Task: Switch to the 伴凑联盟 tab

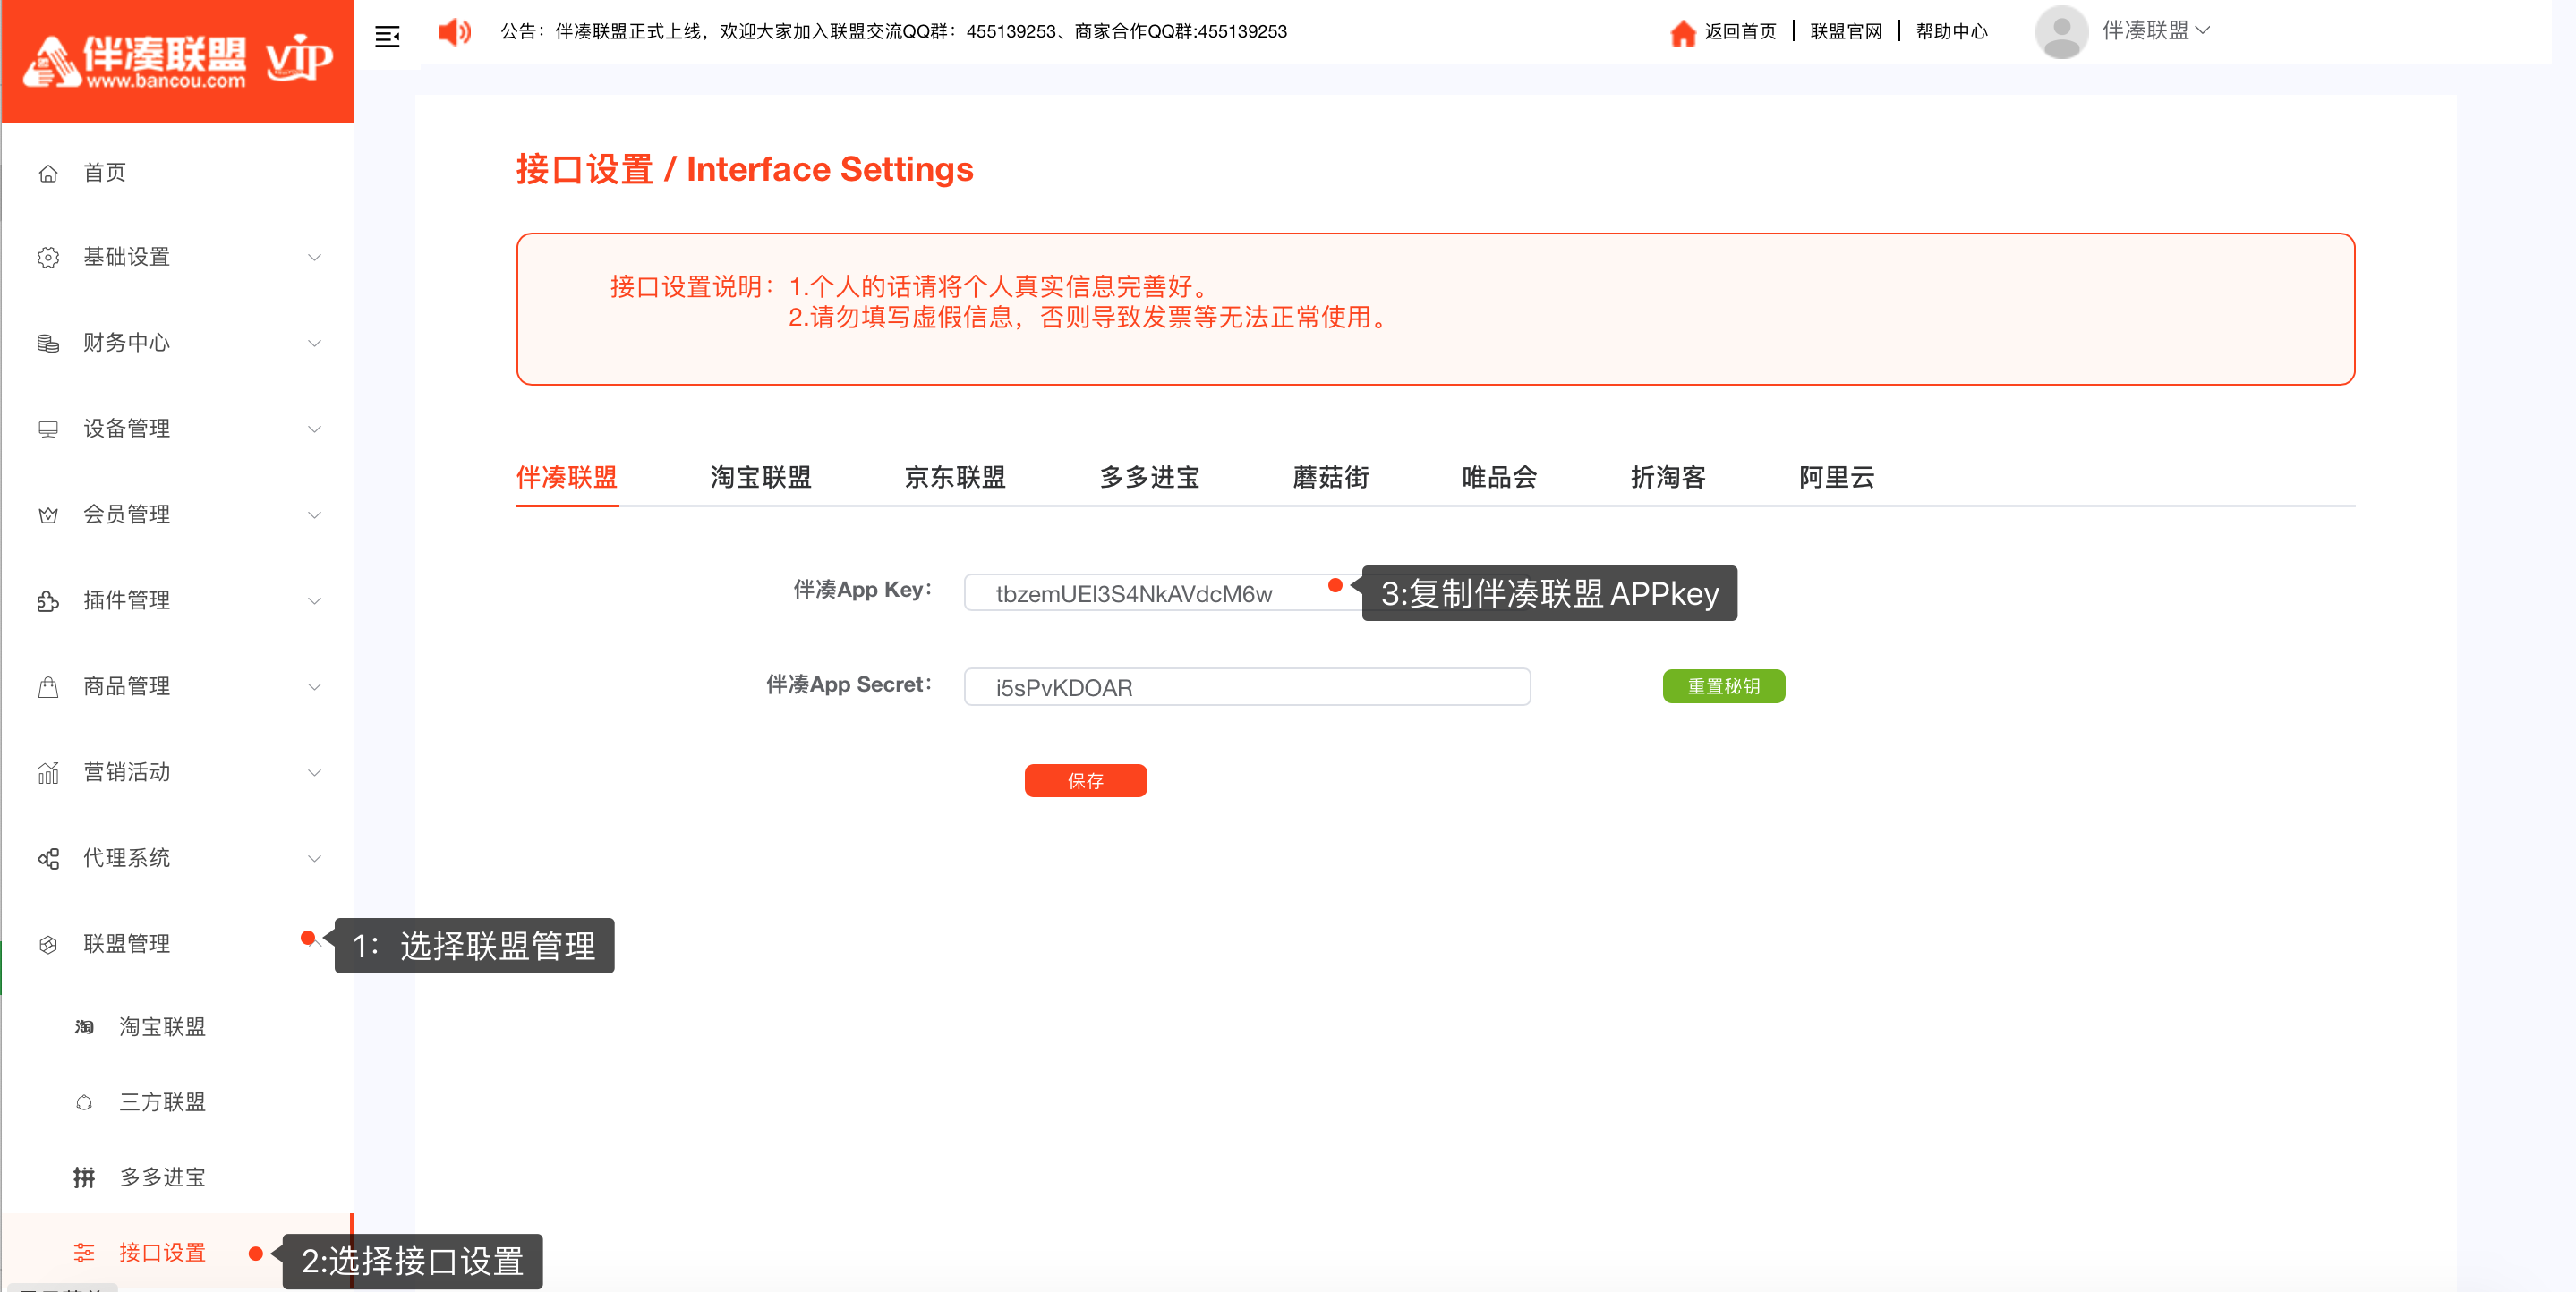Action: 567,478
